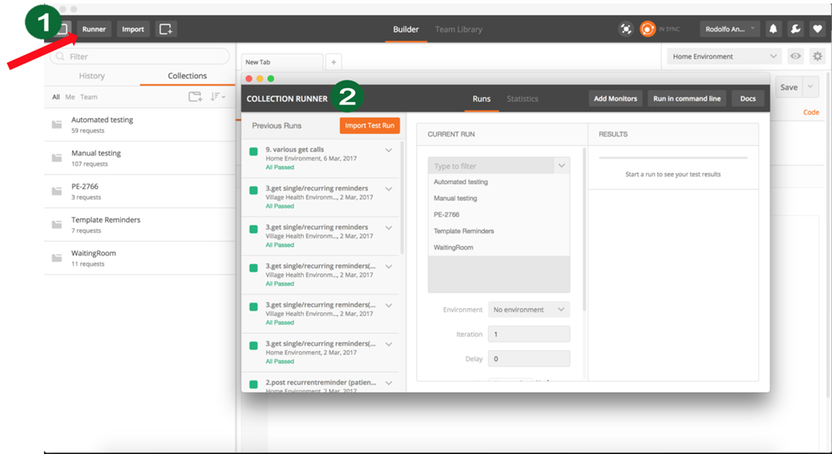Open the Runner from the toolbar
Image resolution: width=832 pixels, height=454 pixels.
point(94,29)
